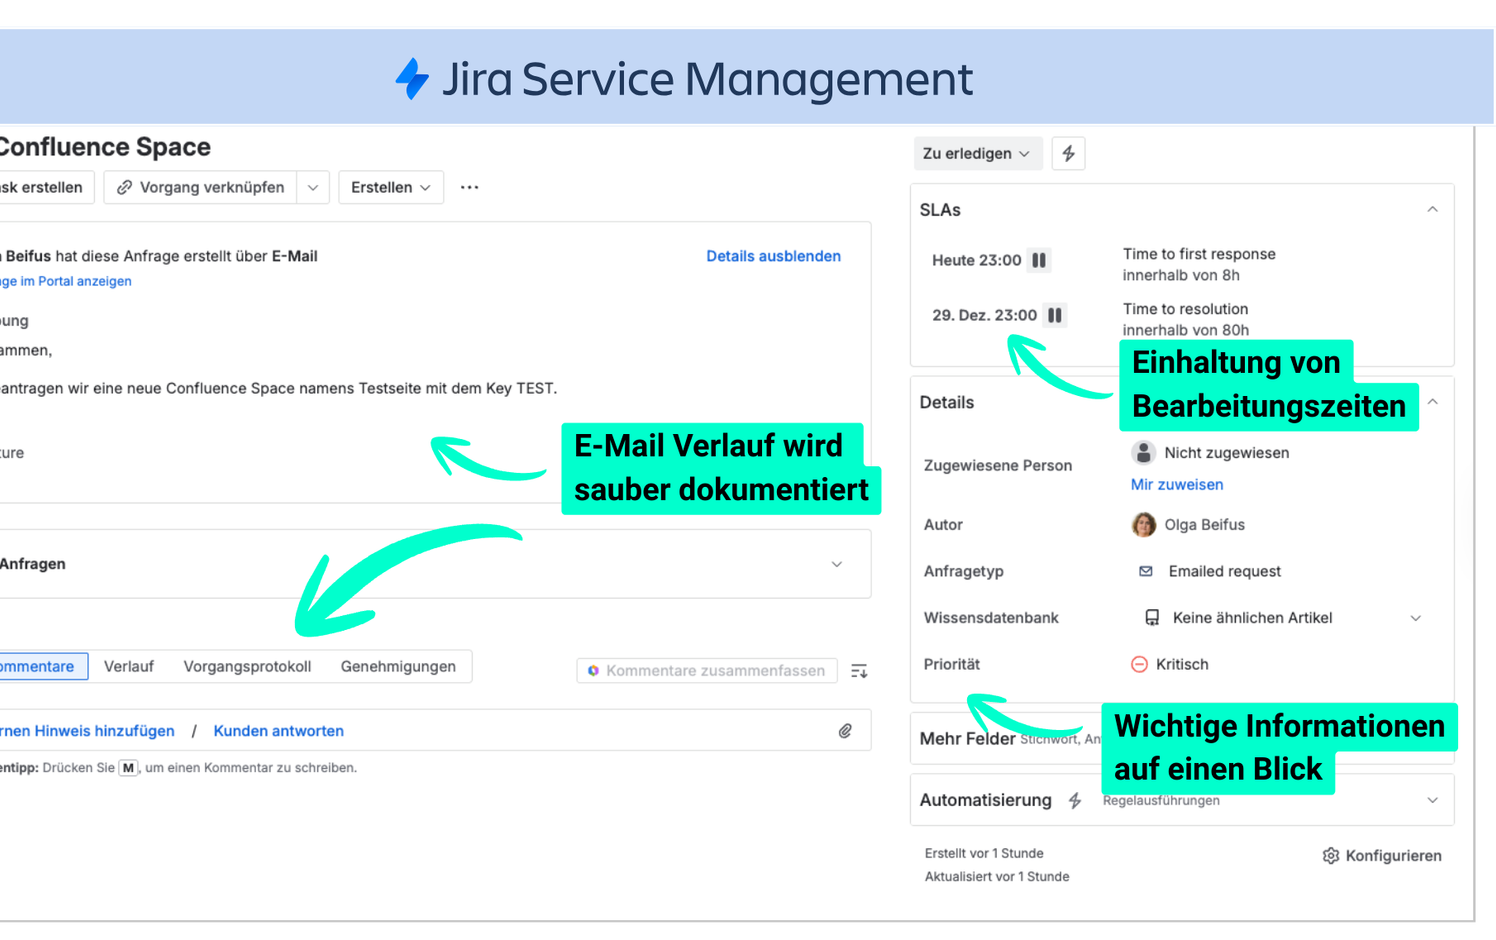Open the Zu erledigen status dropdown
Image resolution: width=1496 pixels, height=940 pixels.
point(976,154)
